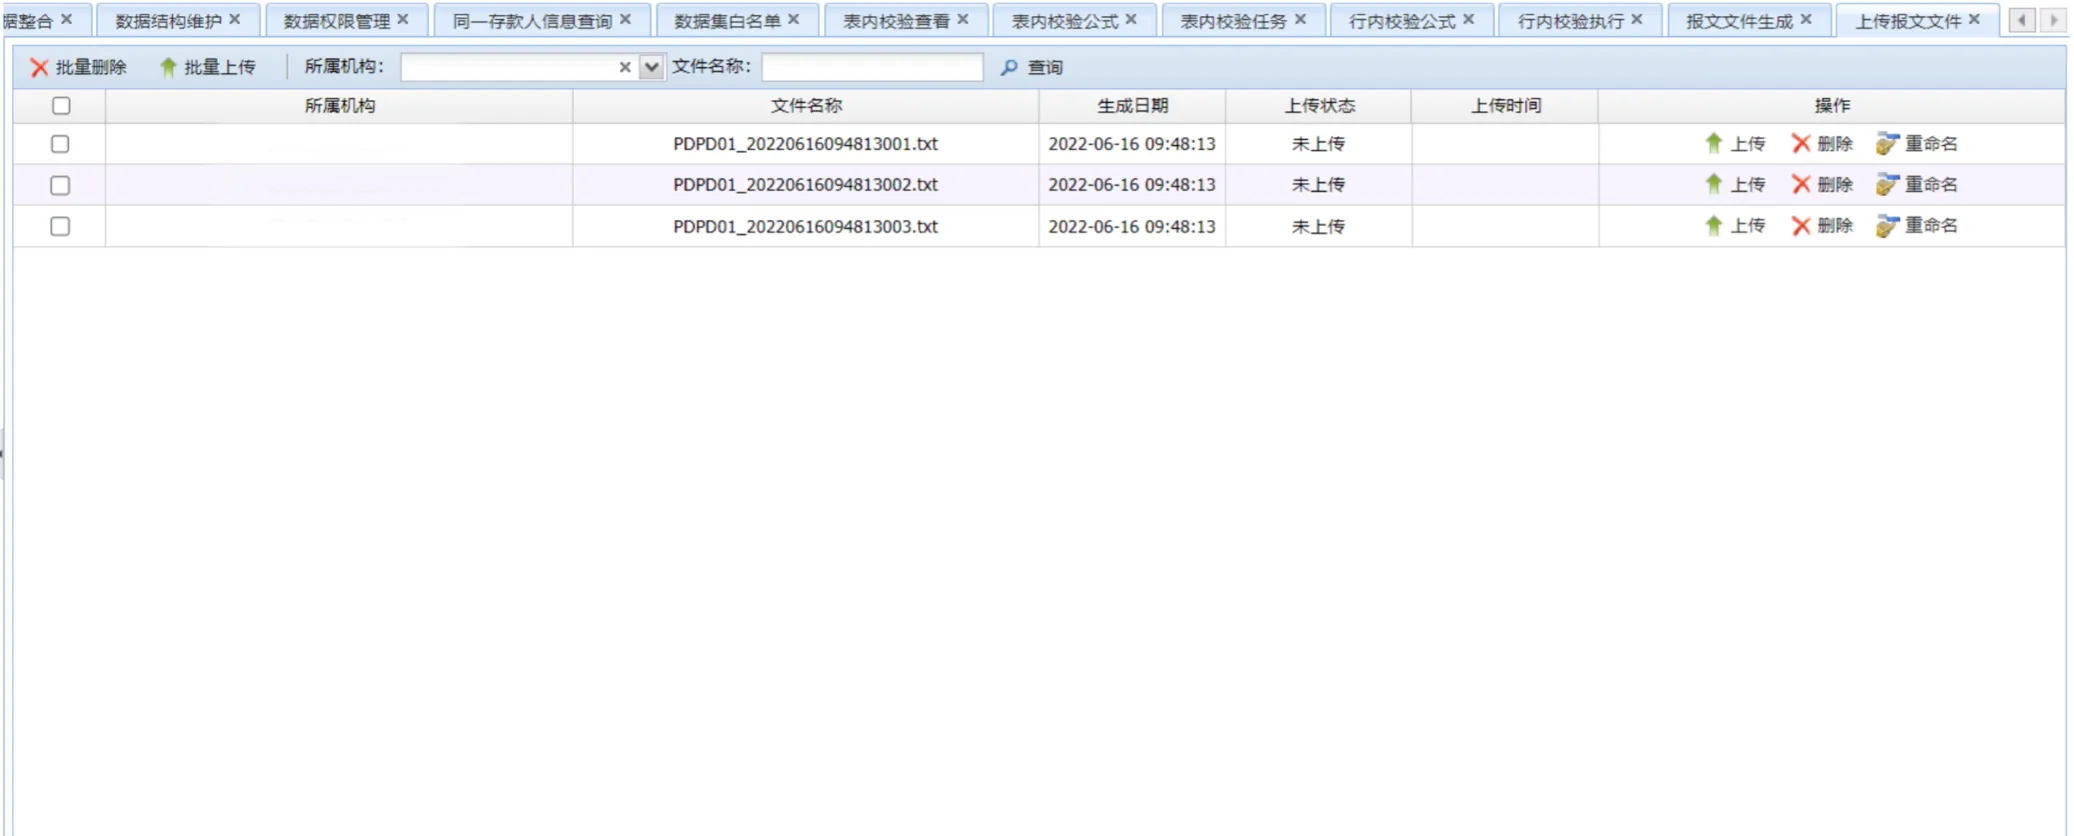
Task: Check the box for file ending 001.txt
Action: [x=60, y=144]
